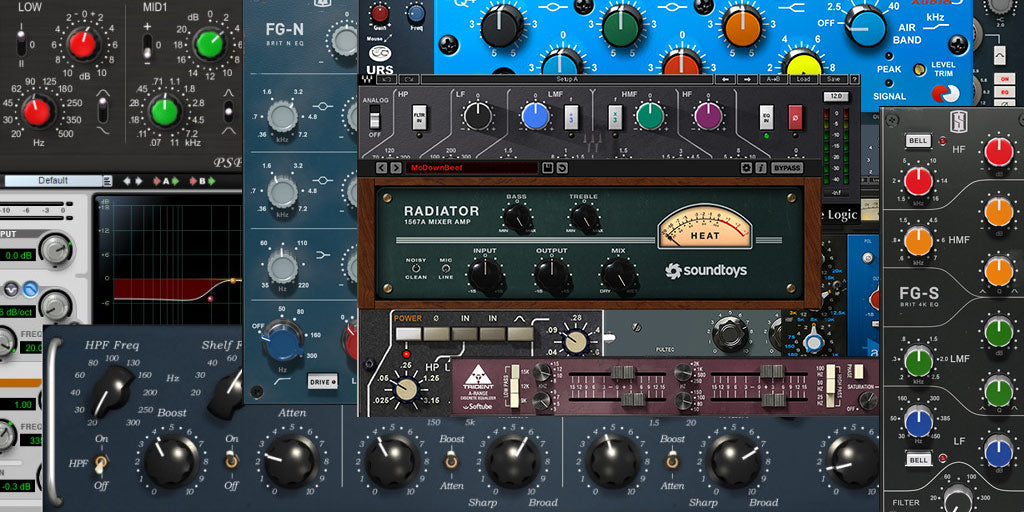Image resolution: width=1024 pixels, height=512 pixels.
Task: Toggle the red phase invert button
Action: [x=795, y=117]
